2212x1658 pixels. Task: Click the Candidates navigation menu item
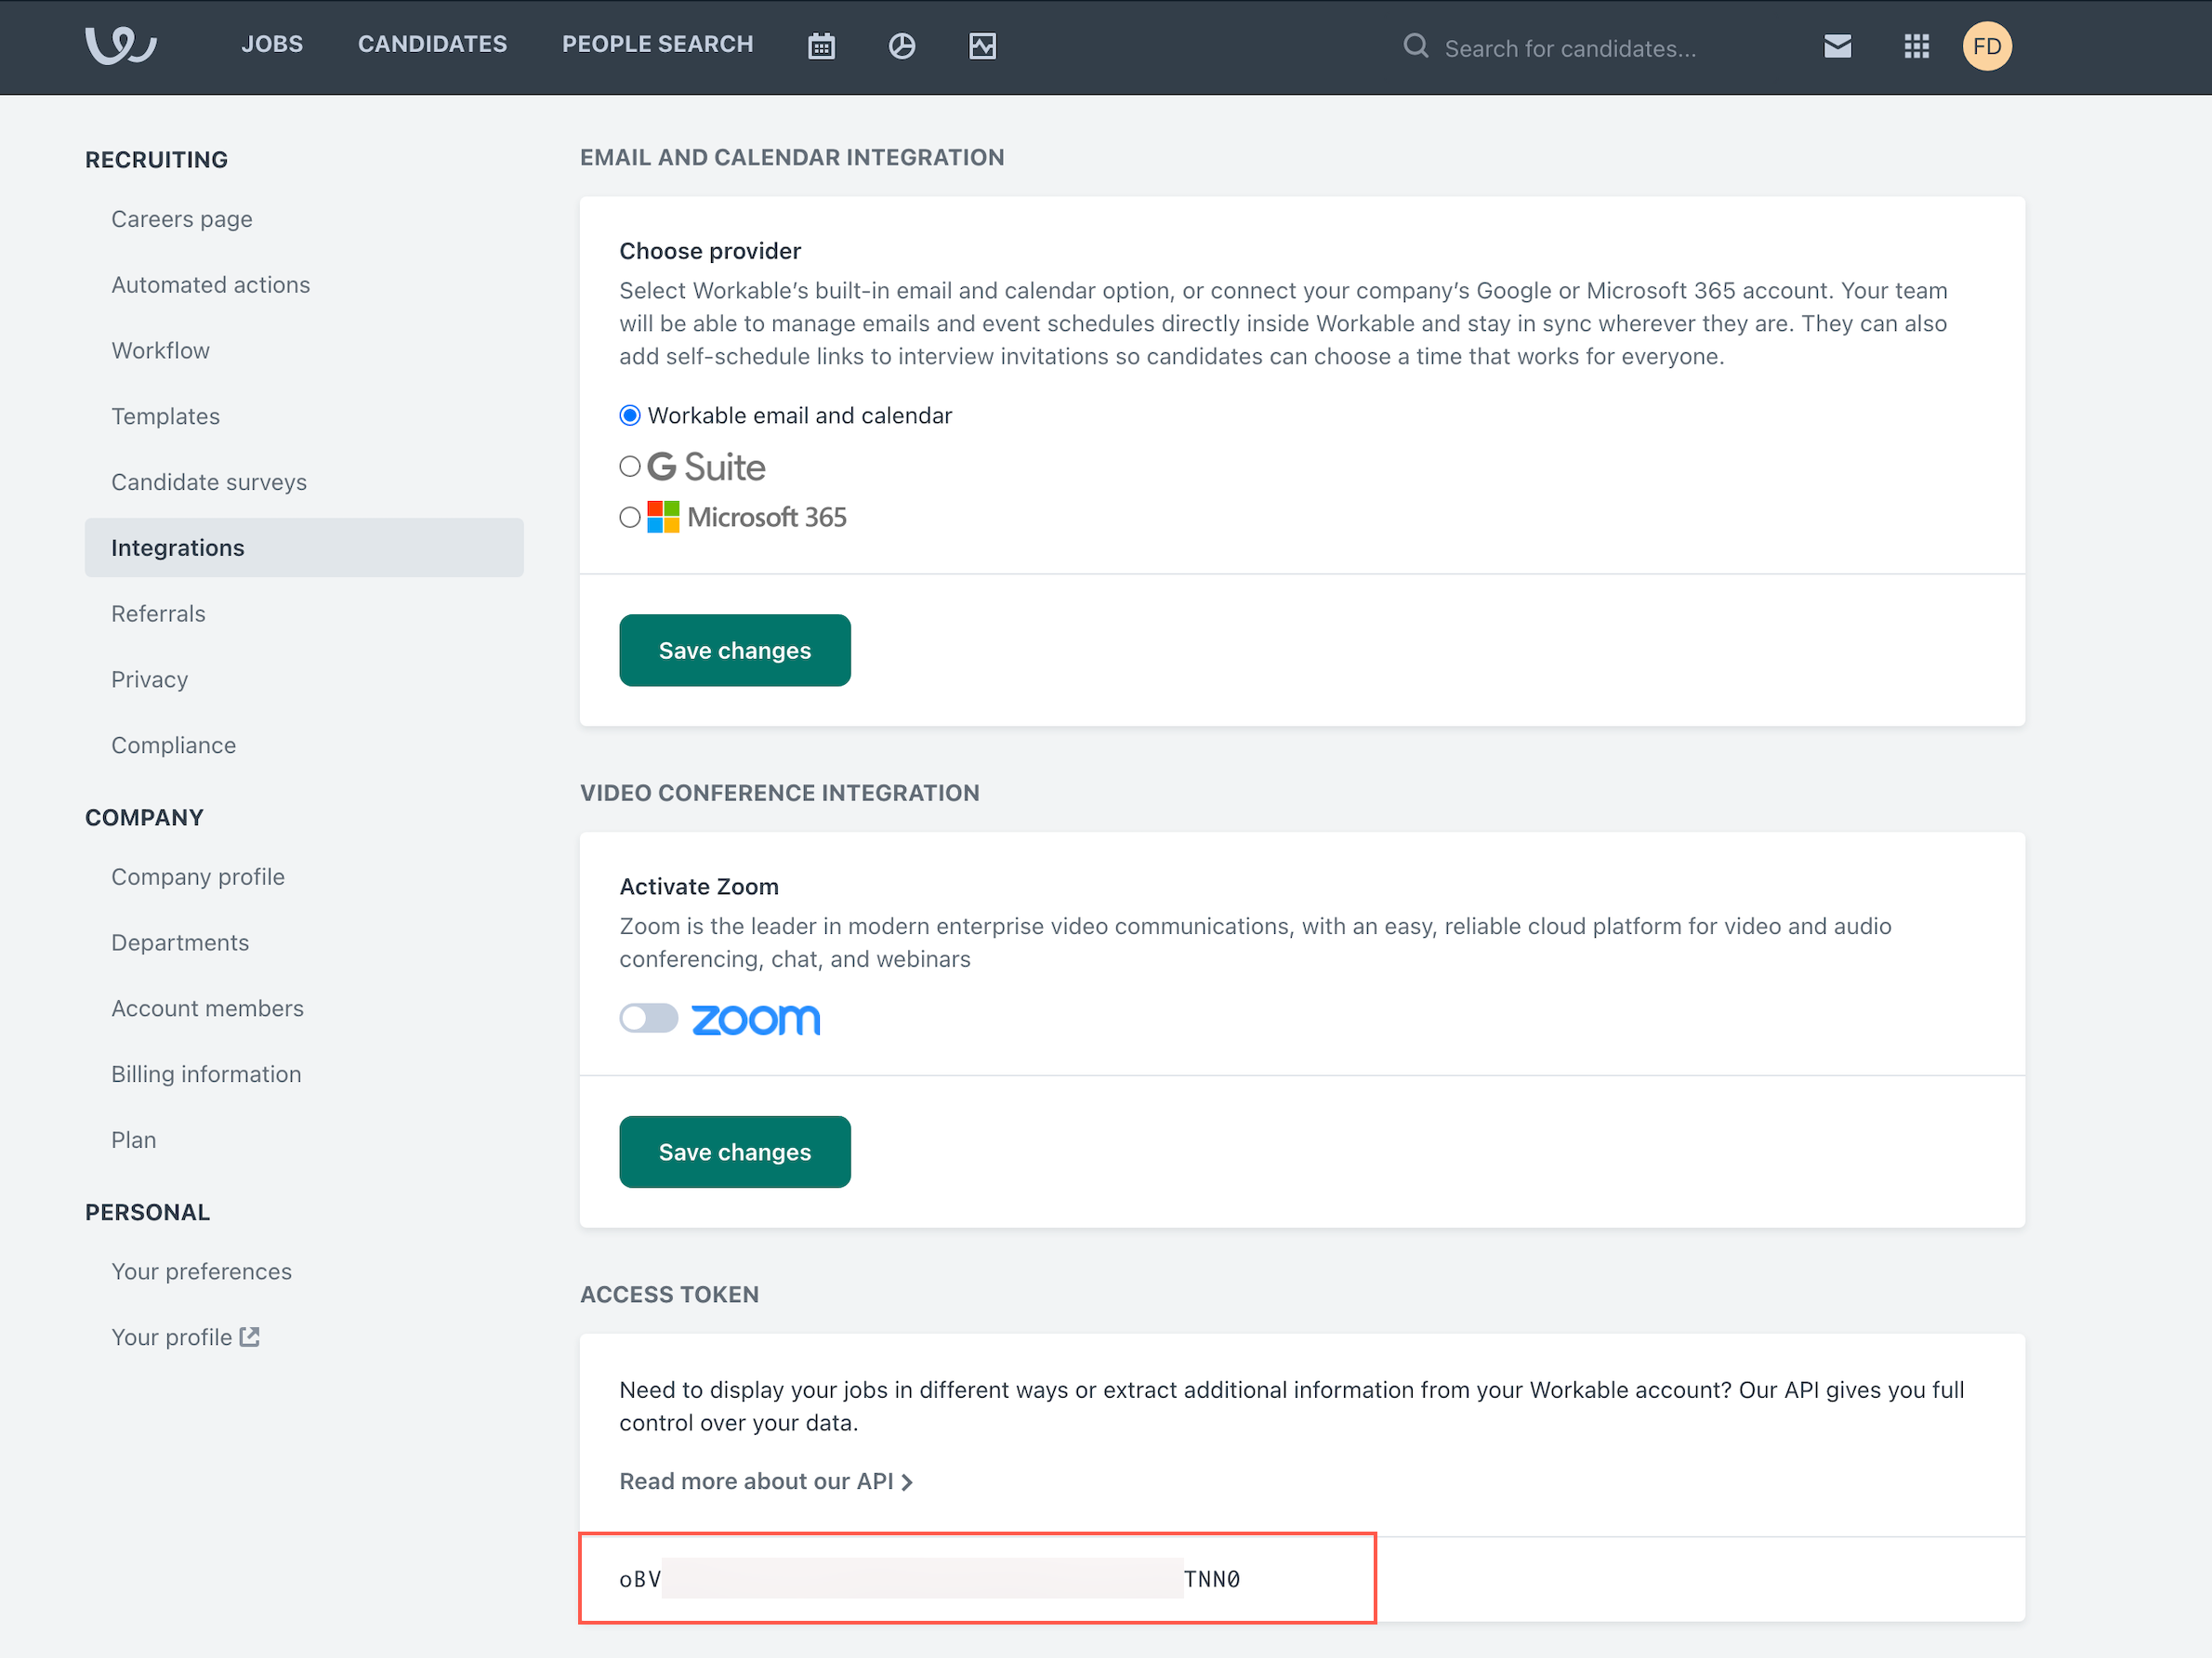432,47
